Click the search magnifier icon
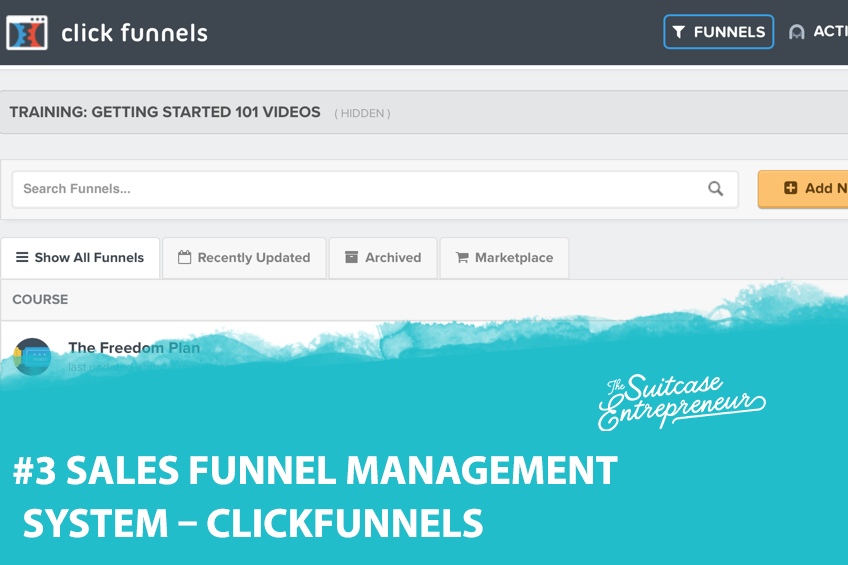The image size is (848, 565). click(716, 189)
